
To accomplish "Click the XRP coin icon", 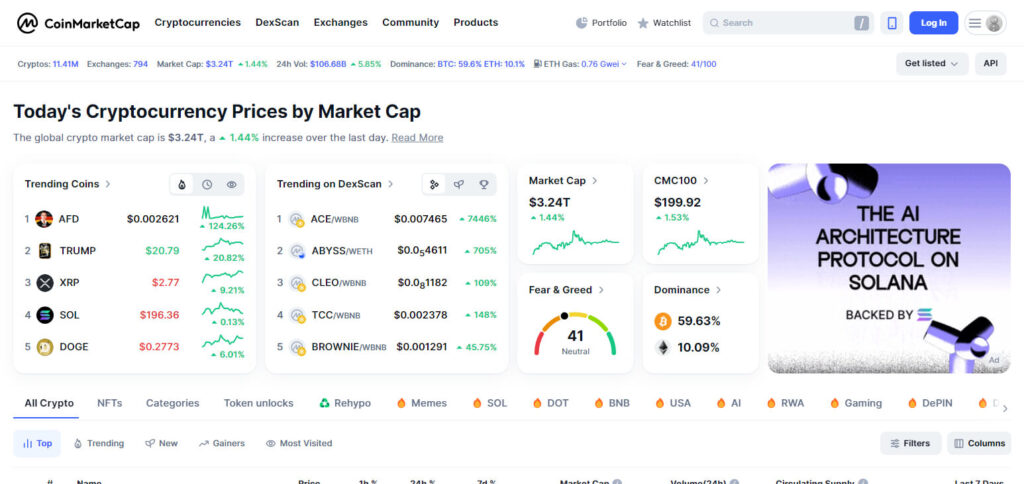I will (44, 283).
